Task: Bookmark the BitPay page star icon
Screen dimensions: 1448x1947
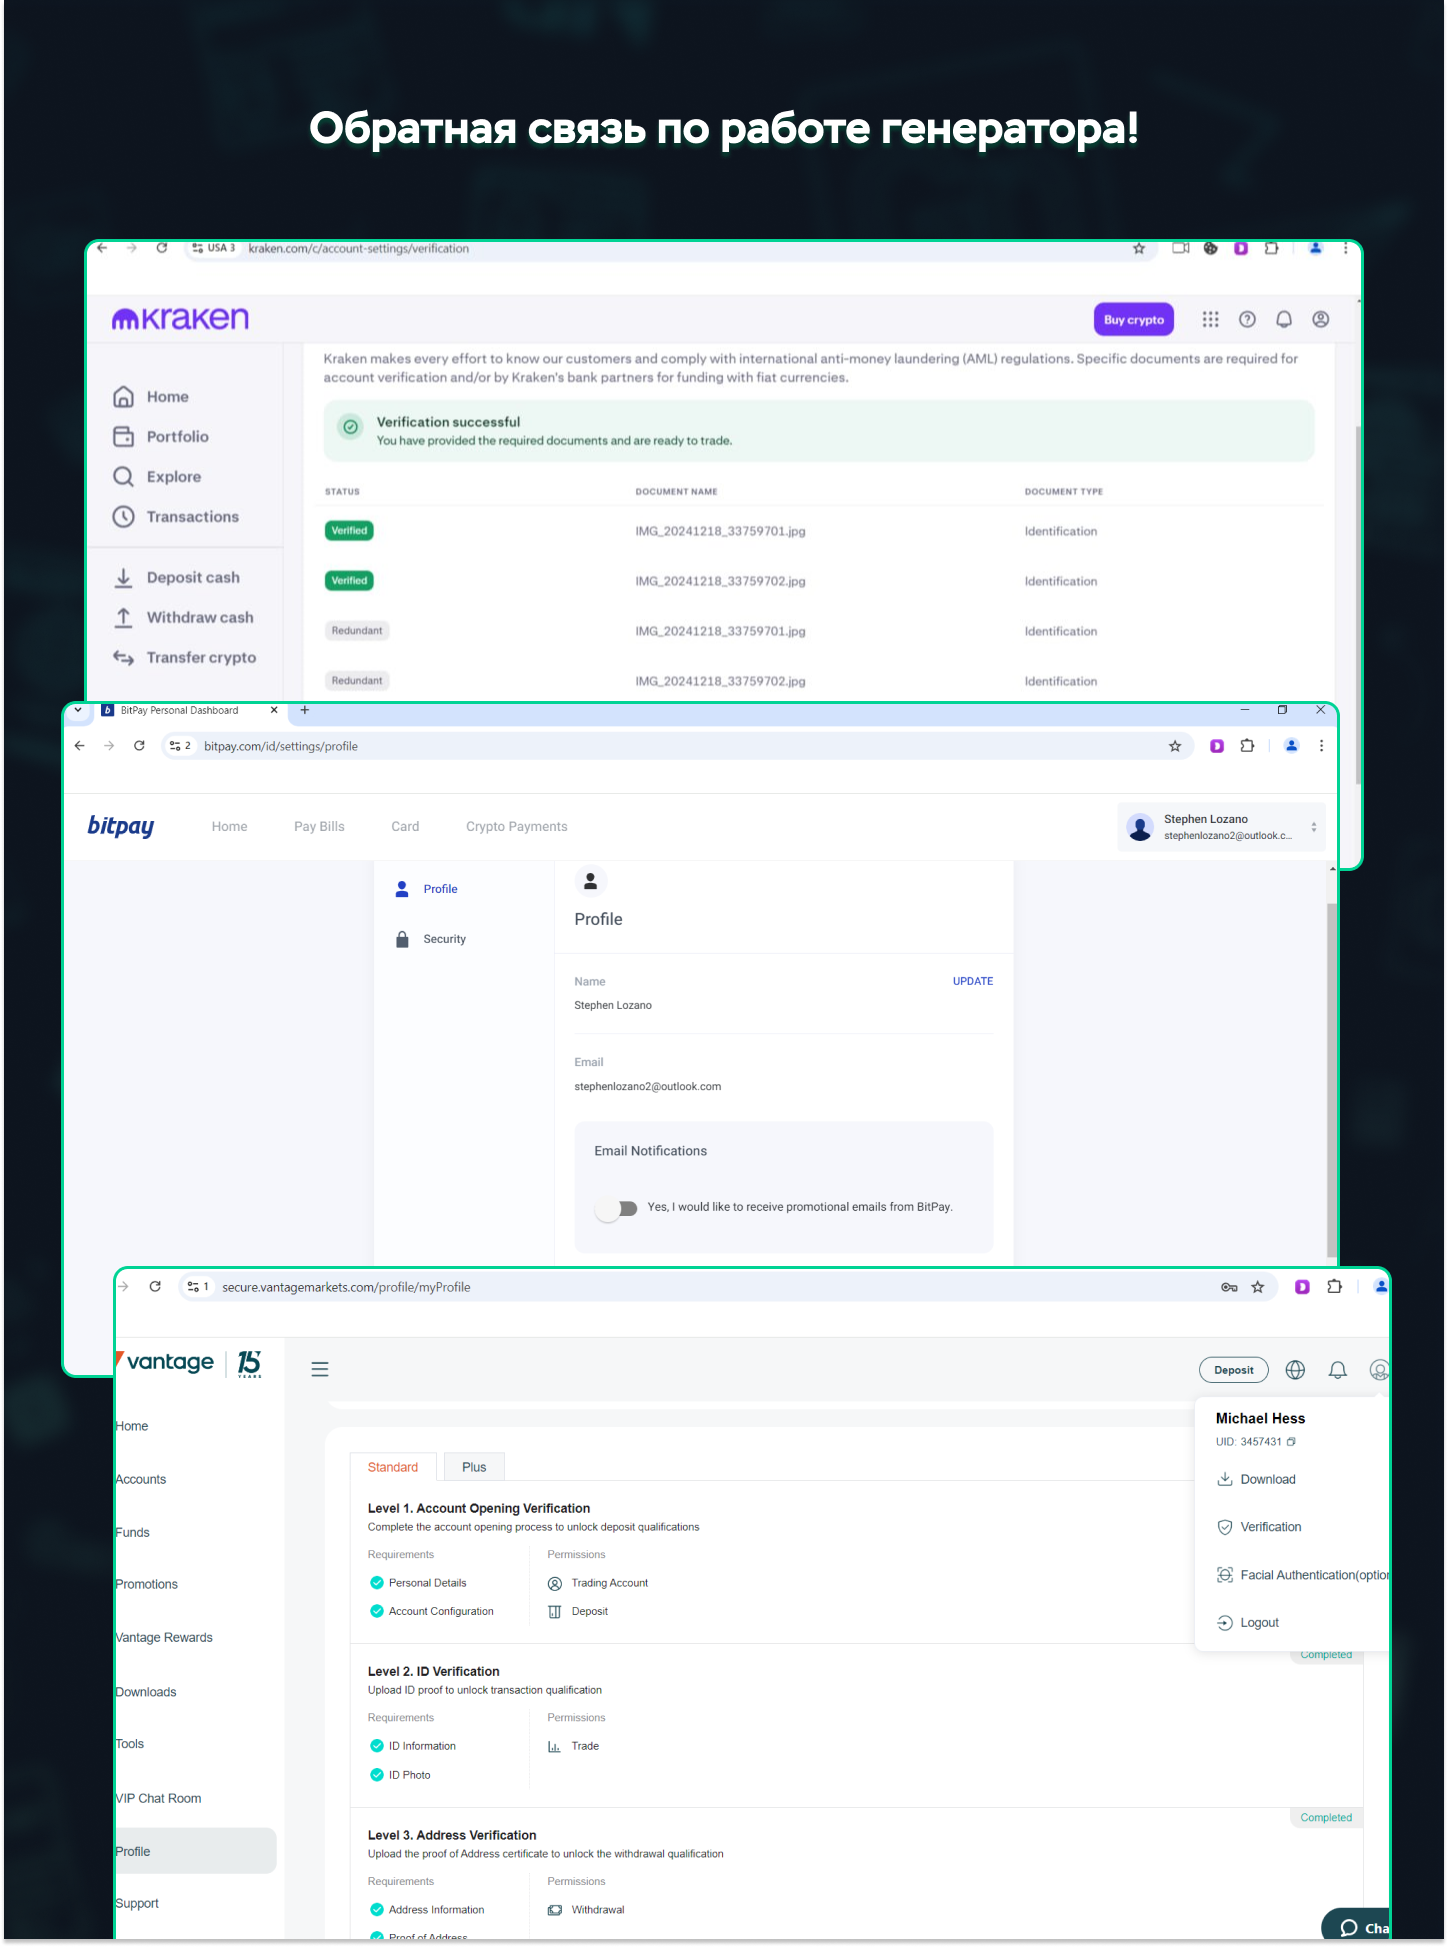Action: point(1175,746)
